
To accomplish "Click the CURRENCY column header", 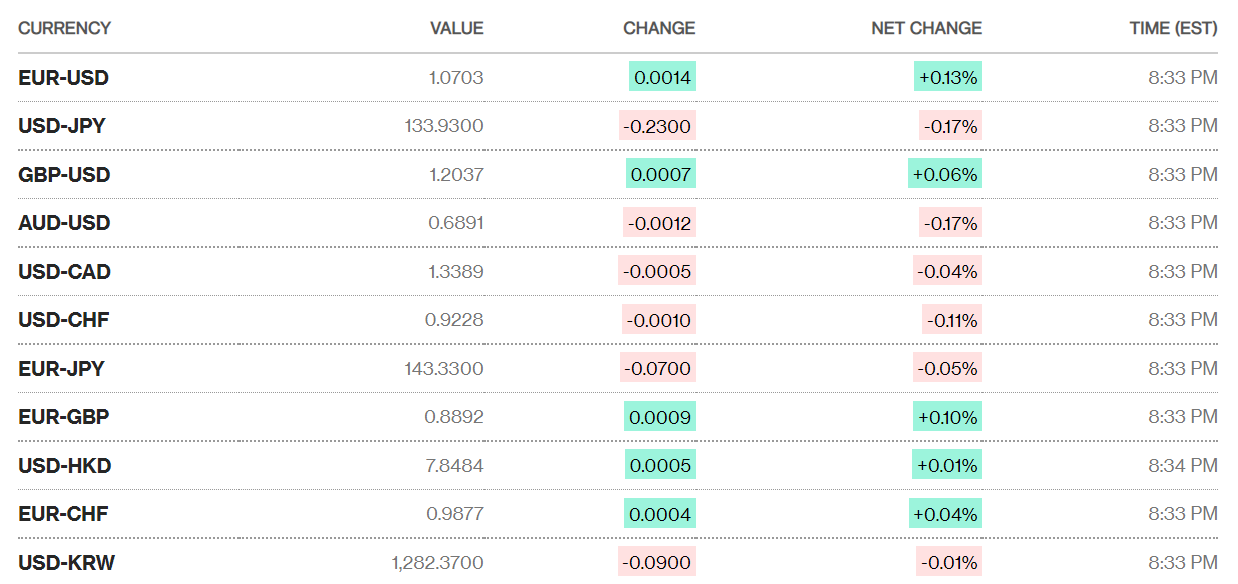I will [x=64, y=28].
